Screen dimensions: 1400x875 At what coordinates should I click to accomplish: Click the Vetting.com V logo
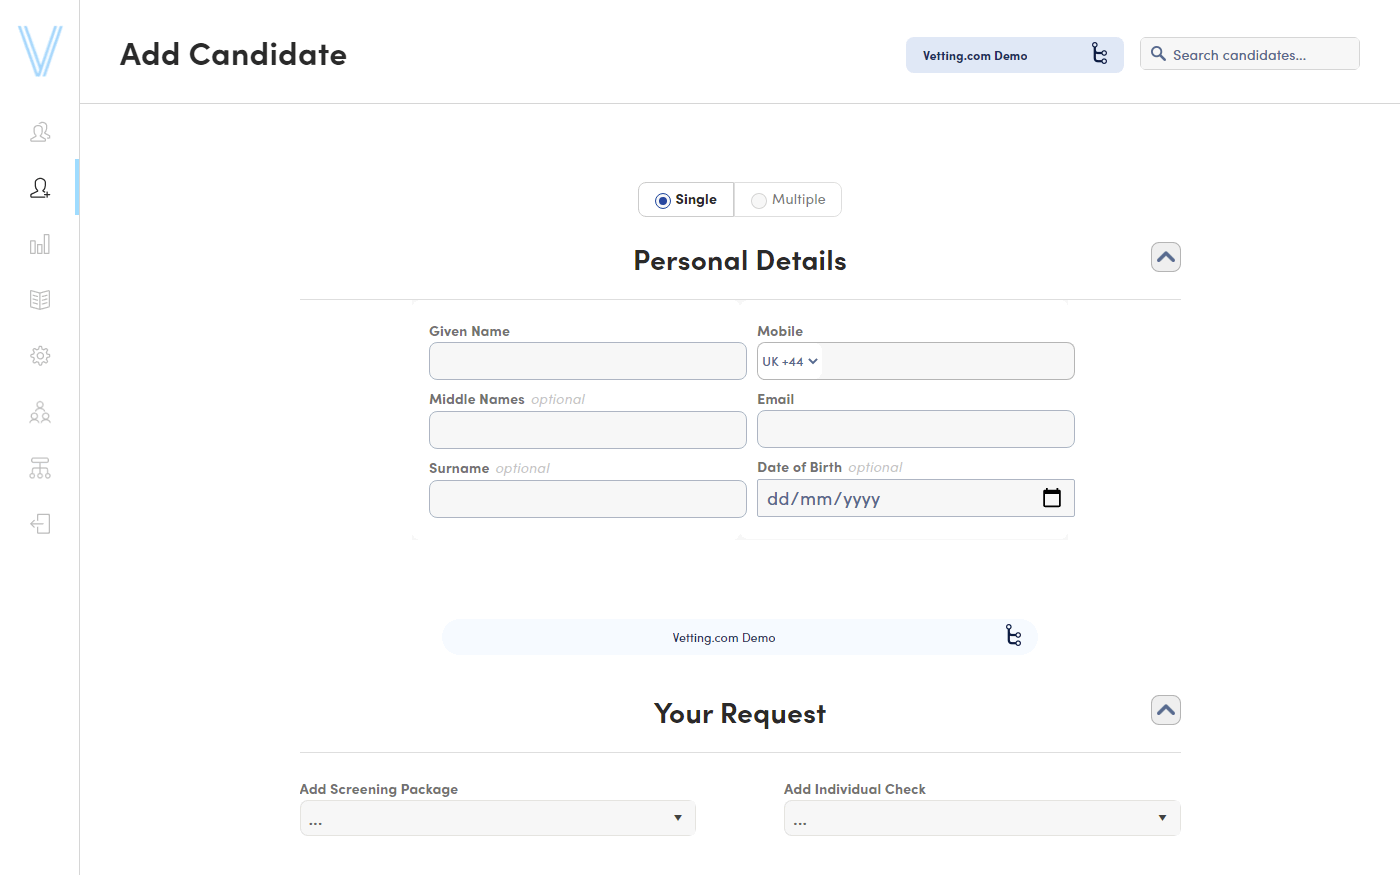[40, 51]
